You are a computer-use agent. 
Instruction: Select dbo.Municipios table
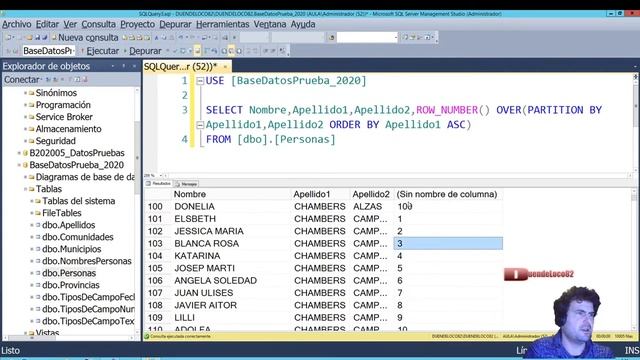pyautogui.click(x=71, y=249)
